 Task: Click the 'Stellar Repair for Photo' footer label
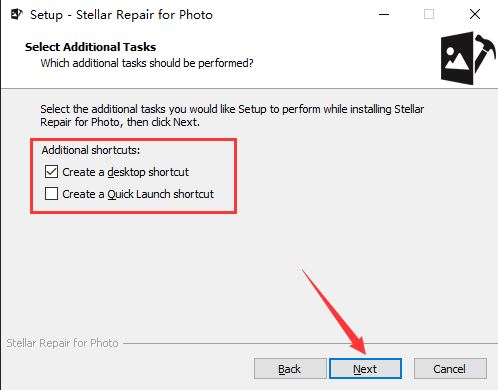pyautogui.click(x=62, y=343)
